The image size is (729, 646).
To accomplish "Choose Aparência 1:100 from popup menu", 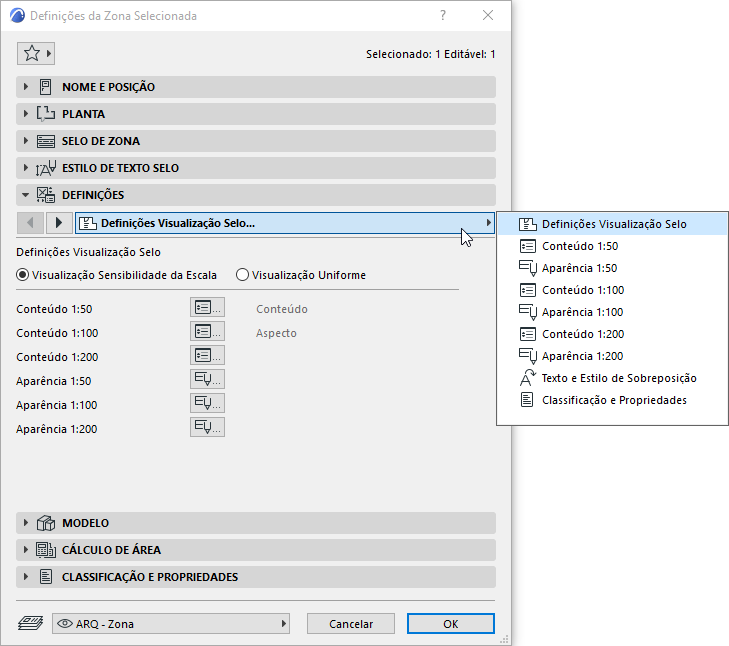I will [612, 312].
